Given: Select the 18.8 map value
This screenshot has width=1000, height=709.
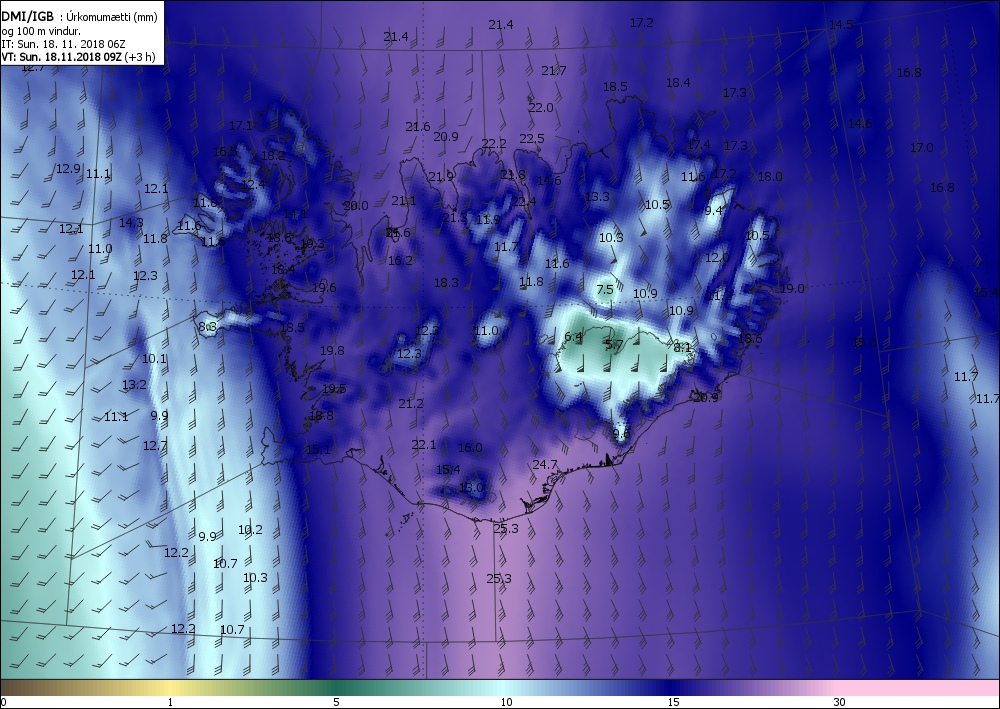Looking at the screenshot, I should coord(321,416).
